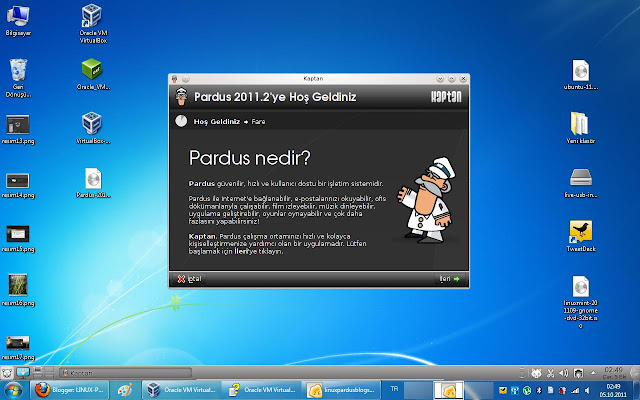Open the Oracle VM VirtualBox desktop shortcut

(93, 23)
